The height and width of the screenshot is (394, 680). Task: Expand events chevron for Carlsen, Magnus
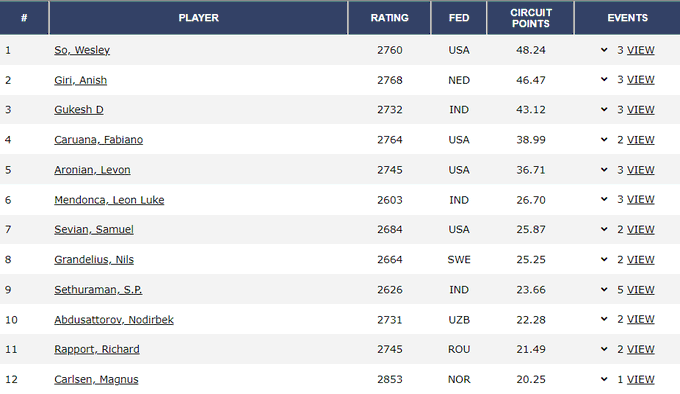604,379
